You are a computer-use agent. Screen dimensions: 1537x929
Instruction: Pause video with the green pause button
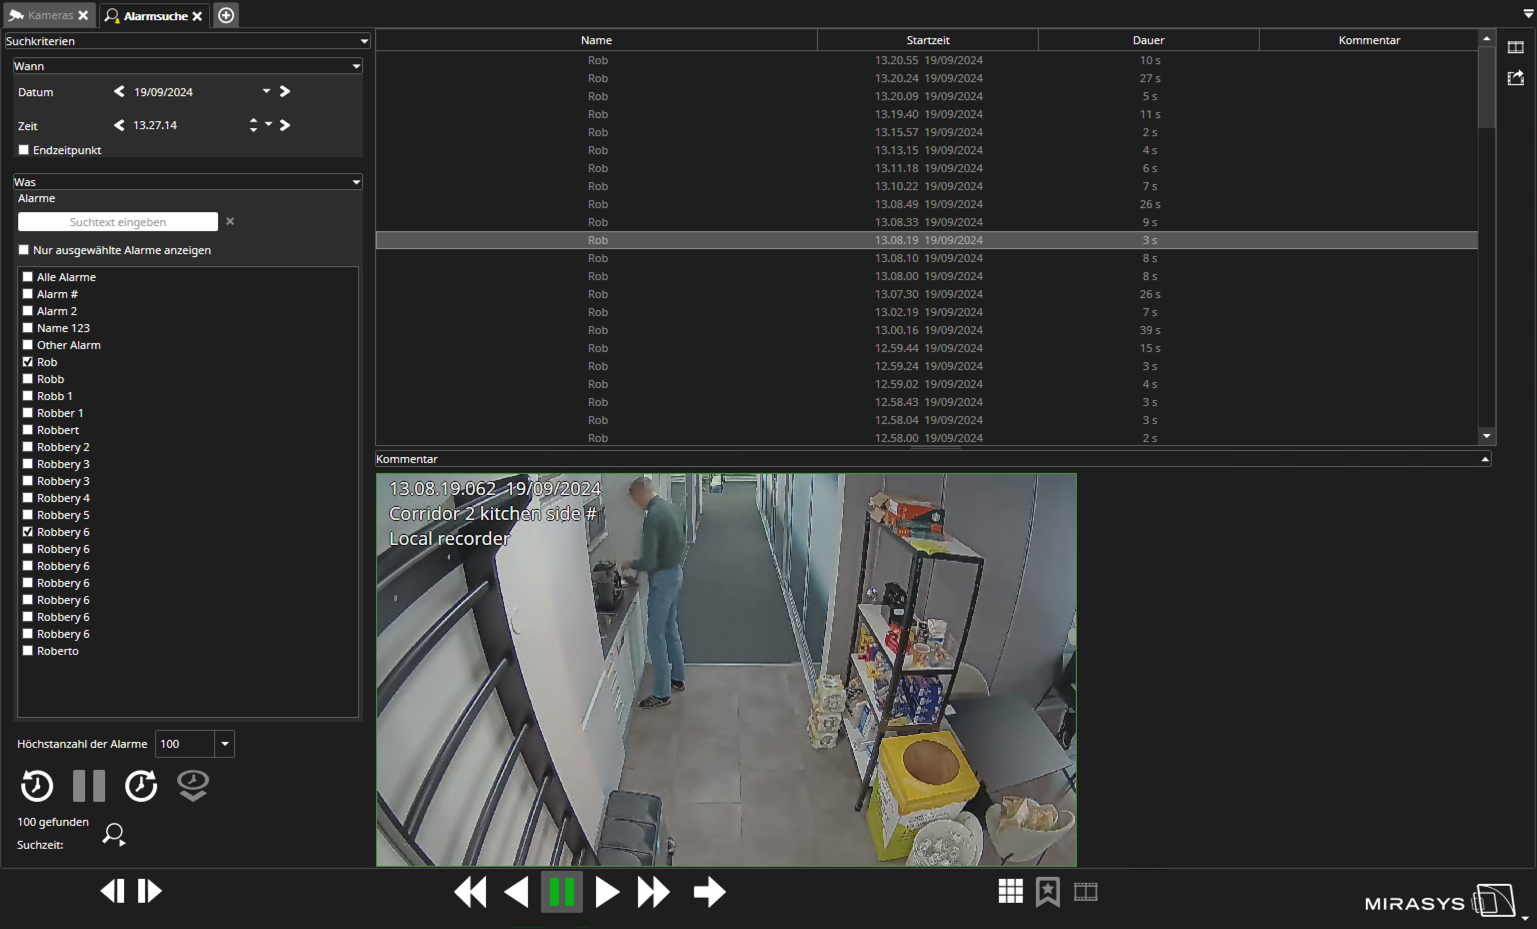(561, 891)
